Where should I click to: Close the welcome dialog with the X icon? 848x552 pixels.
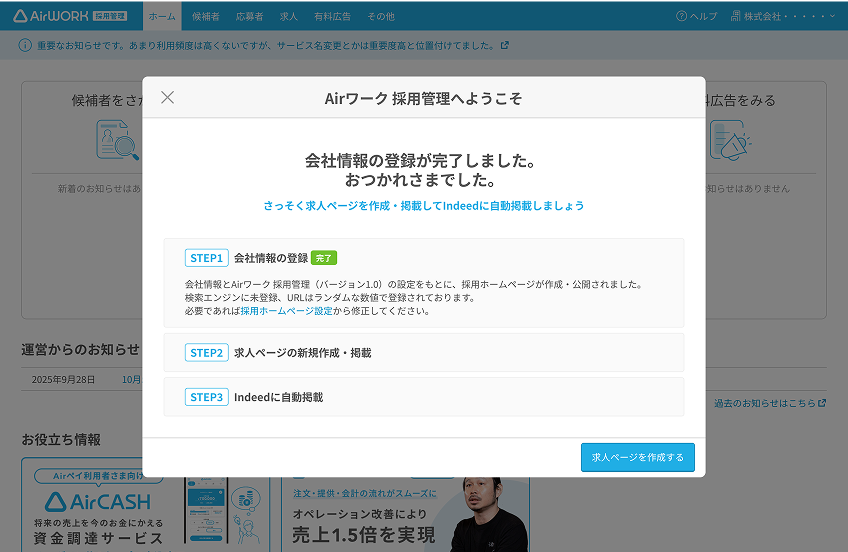click(x=167, y=97)
